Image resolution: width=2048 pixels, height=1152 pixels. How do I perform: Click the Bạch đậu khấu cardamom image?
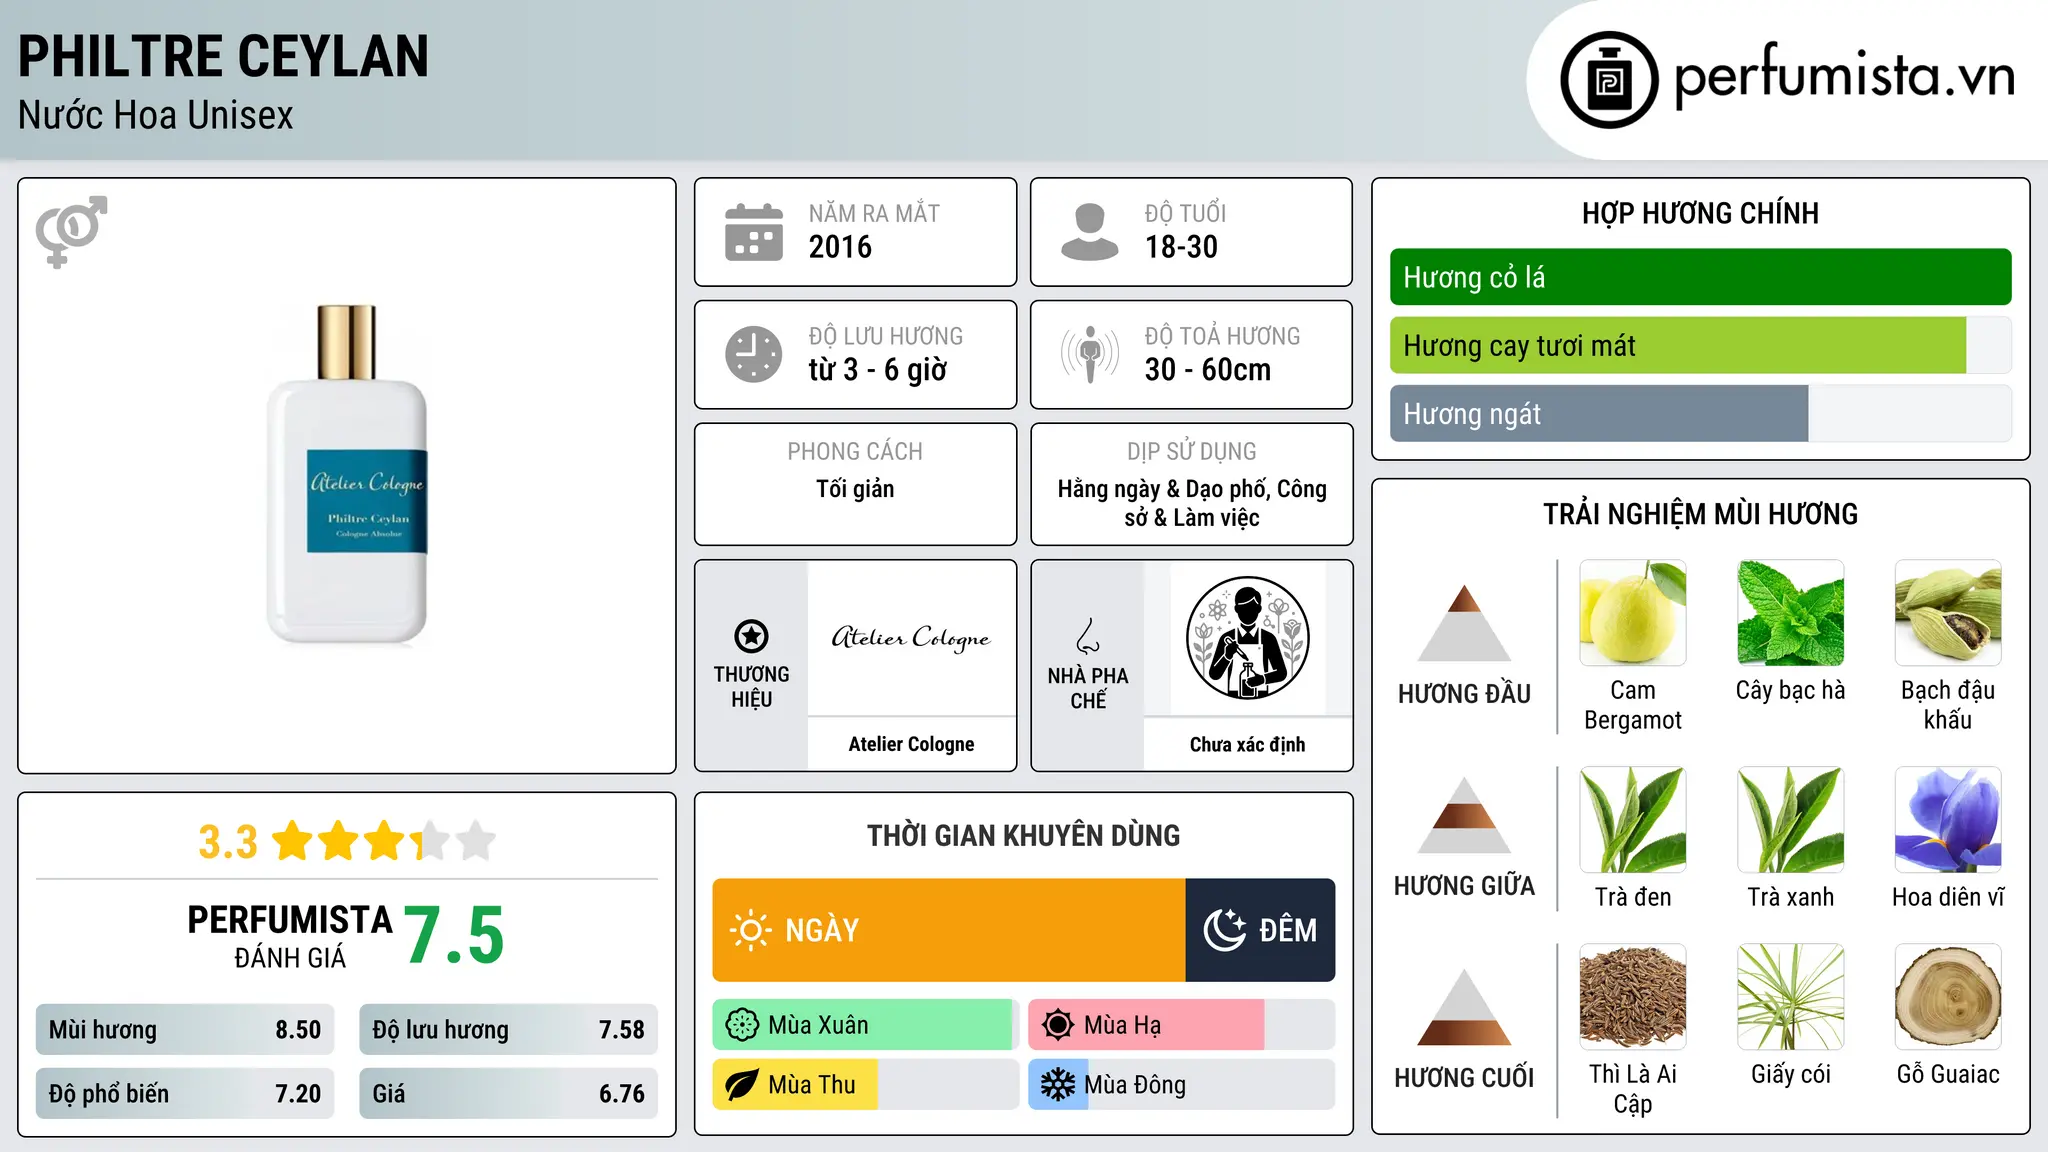click(1948, 613)
